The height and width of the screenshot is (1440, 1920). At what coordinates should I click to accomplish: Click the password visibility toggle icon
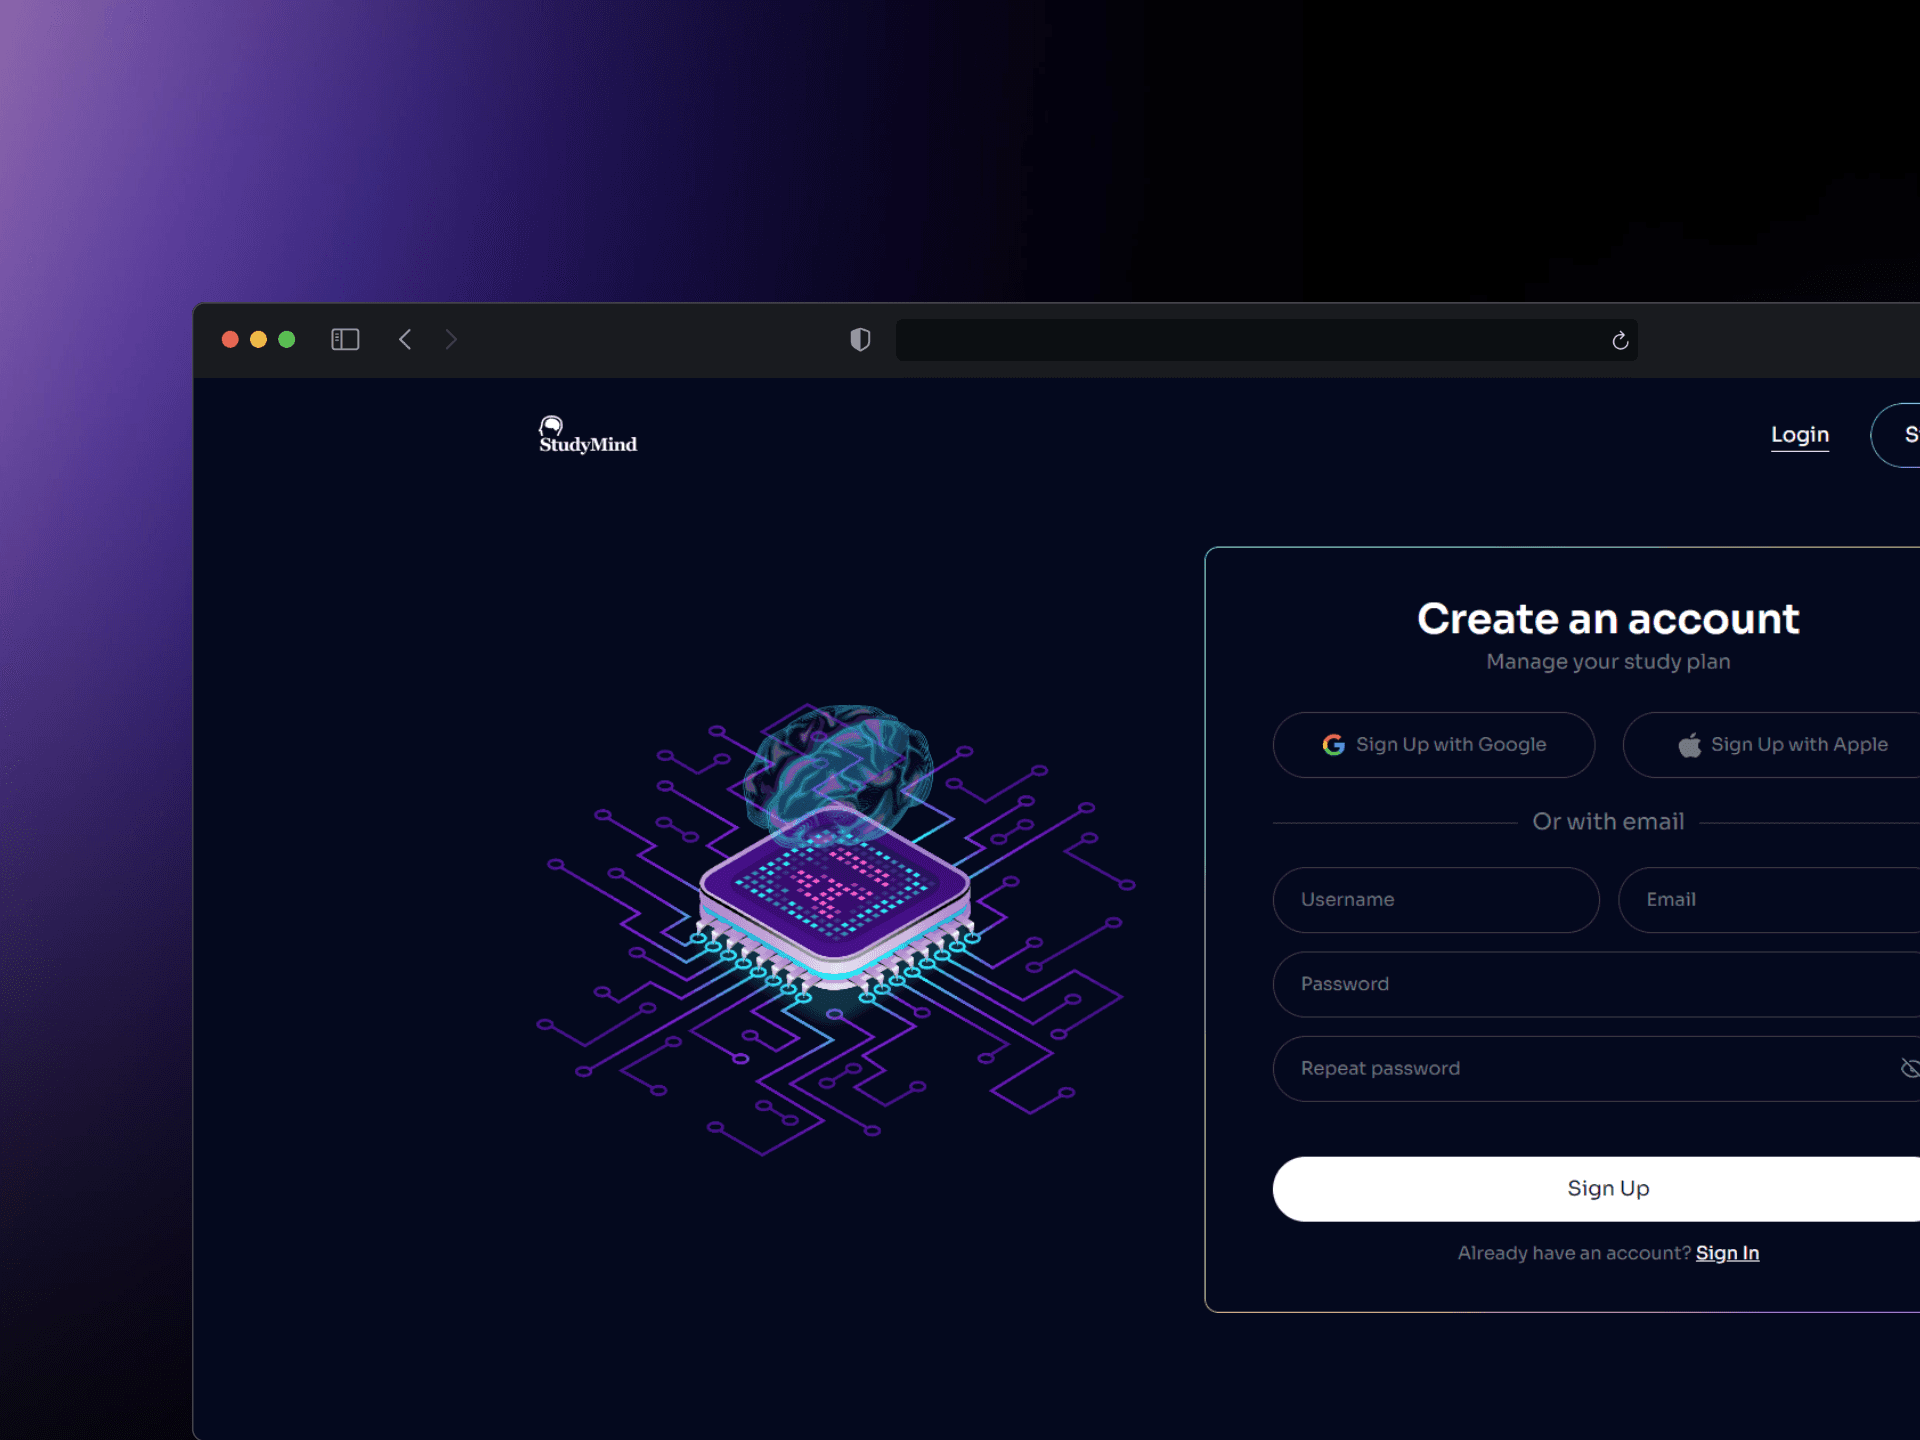[1909, 1068]
